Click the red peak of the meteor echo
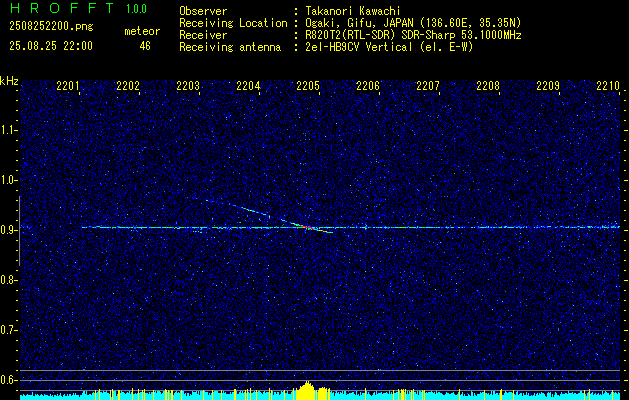This screenshot has width=629, height=400. pos(308,227)
